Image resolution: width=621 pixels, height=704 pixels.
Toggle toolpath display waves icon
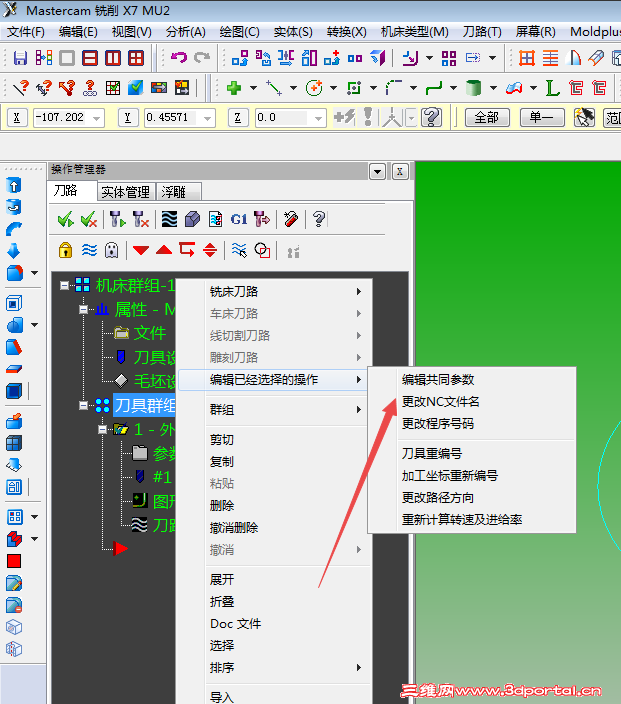point(89,250)
